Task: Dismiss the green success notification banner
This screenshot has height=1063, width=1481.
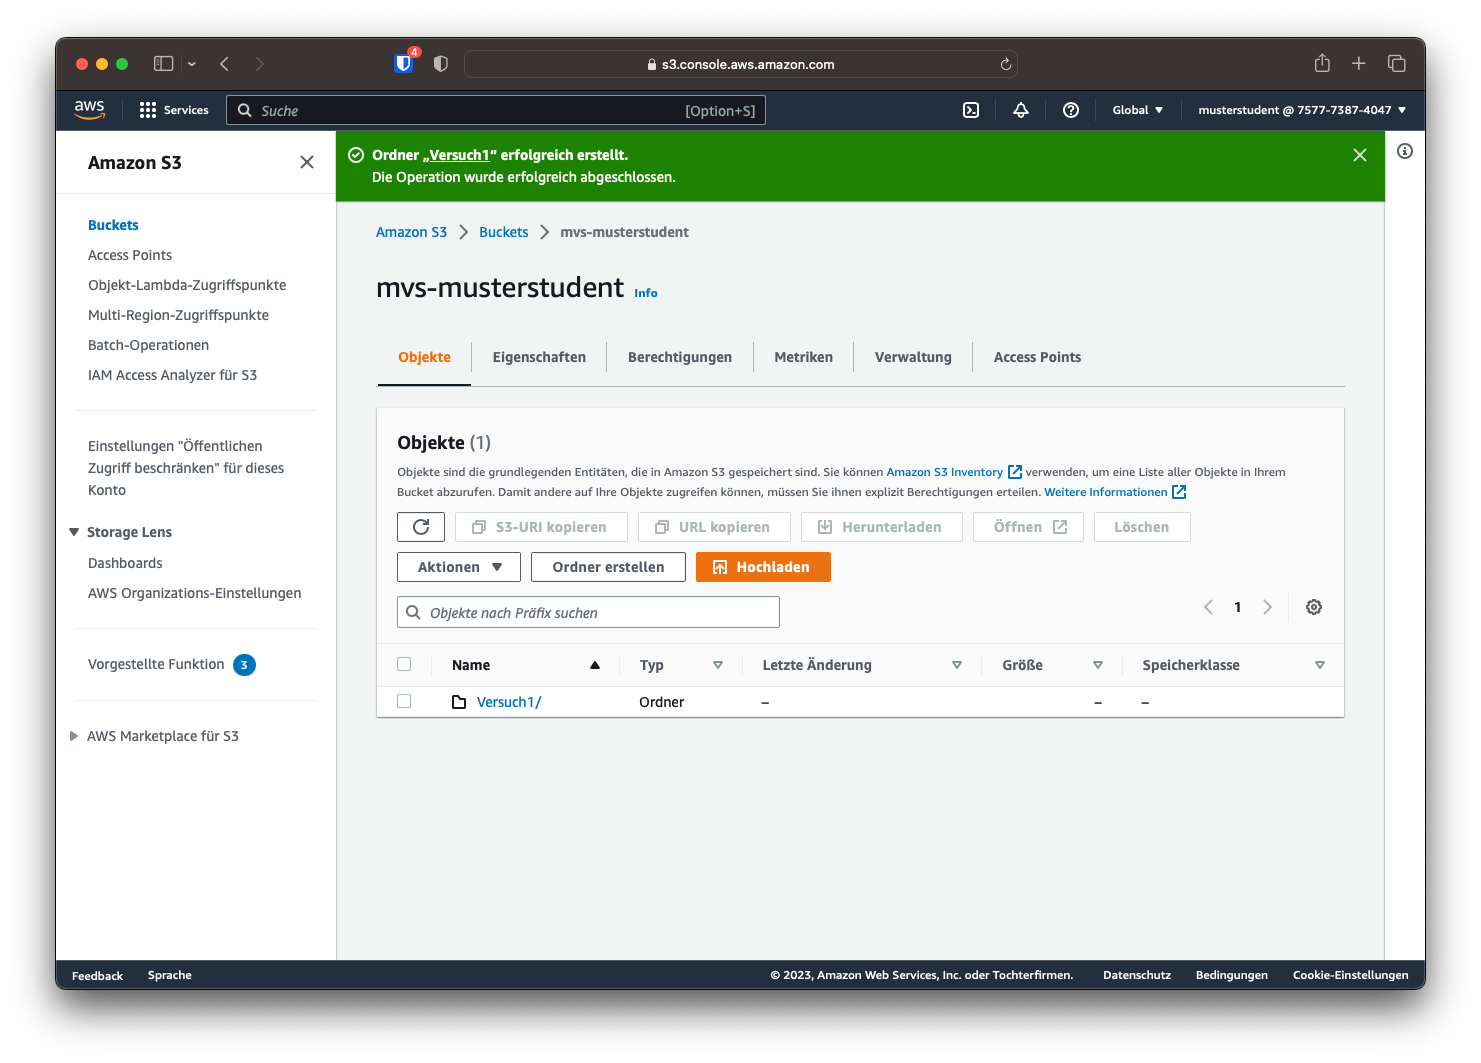Action: pyautogui.click(x=1359, y=155)
